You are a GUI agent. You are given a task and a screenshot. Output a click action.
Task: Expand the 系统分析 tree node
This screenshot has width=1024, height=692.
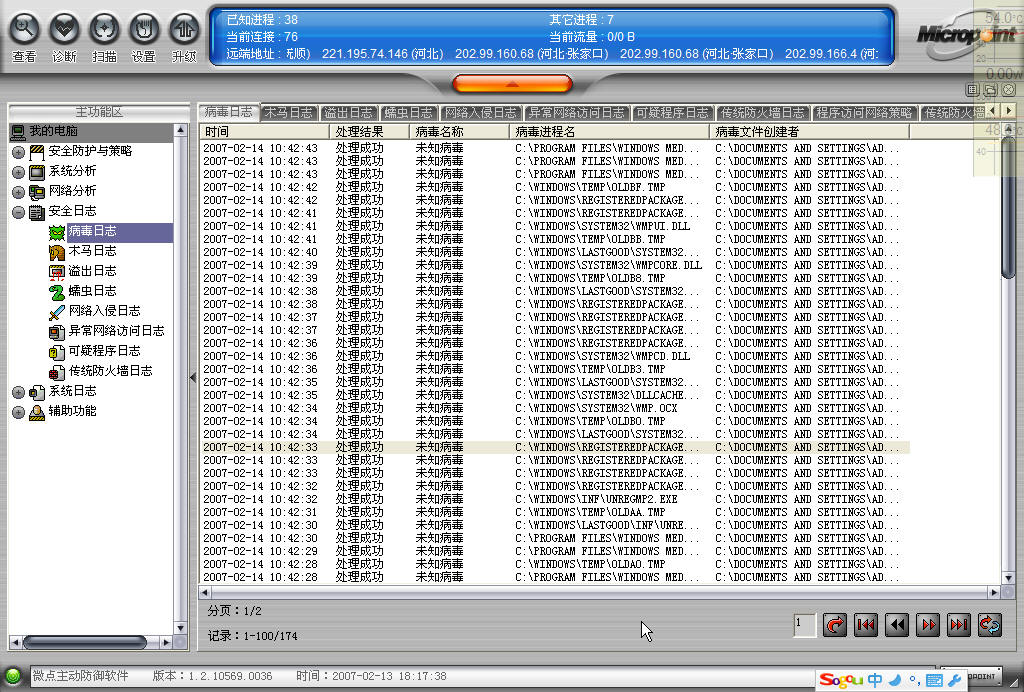(18, 172)
